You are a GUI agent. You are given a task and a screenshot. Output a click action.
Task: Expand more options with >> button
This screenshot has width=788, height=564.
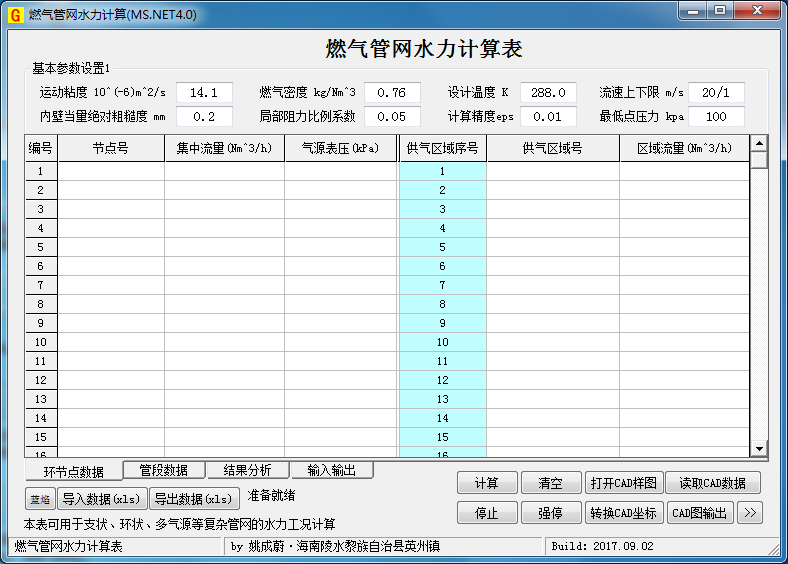[750, 513]
